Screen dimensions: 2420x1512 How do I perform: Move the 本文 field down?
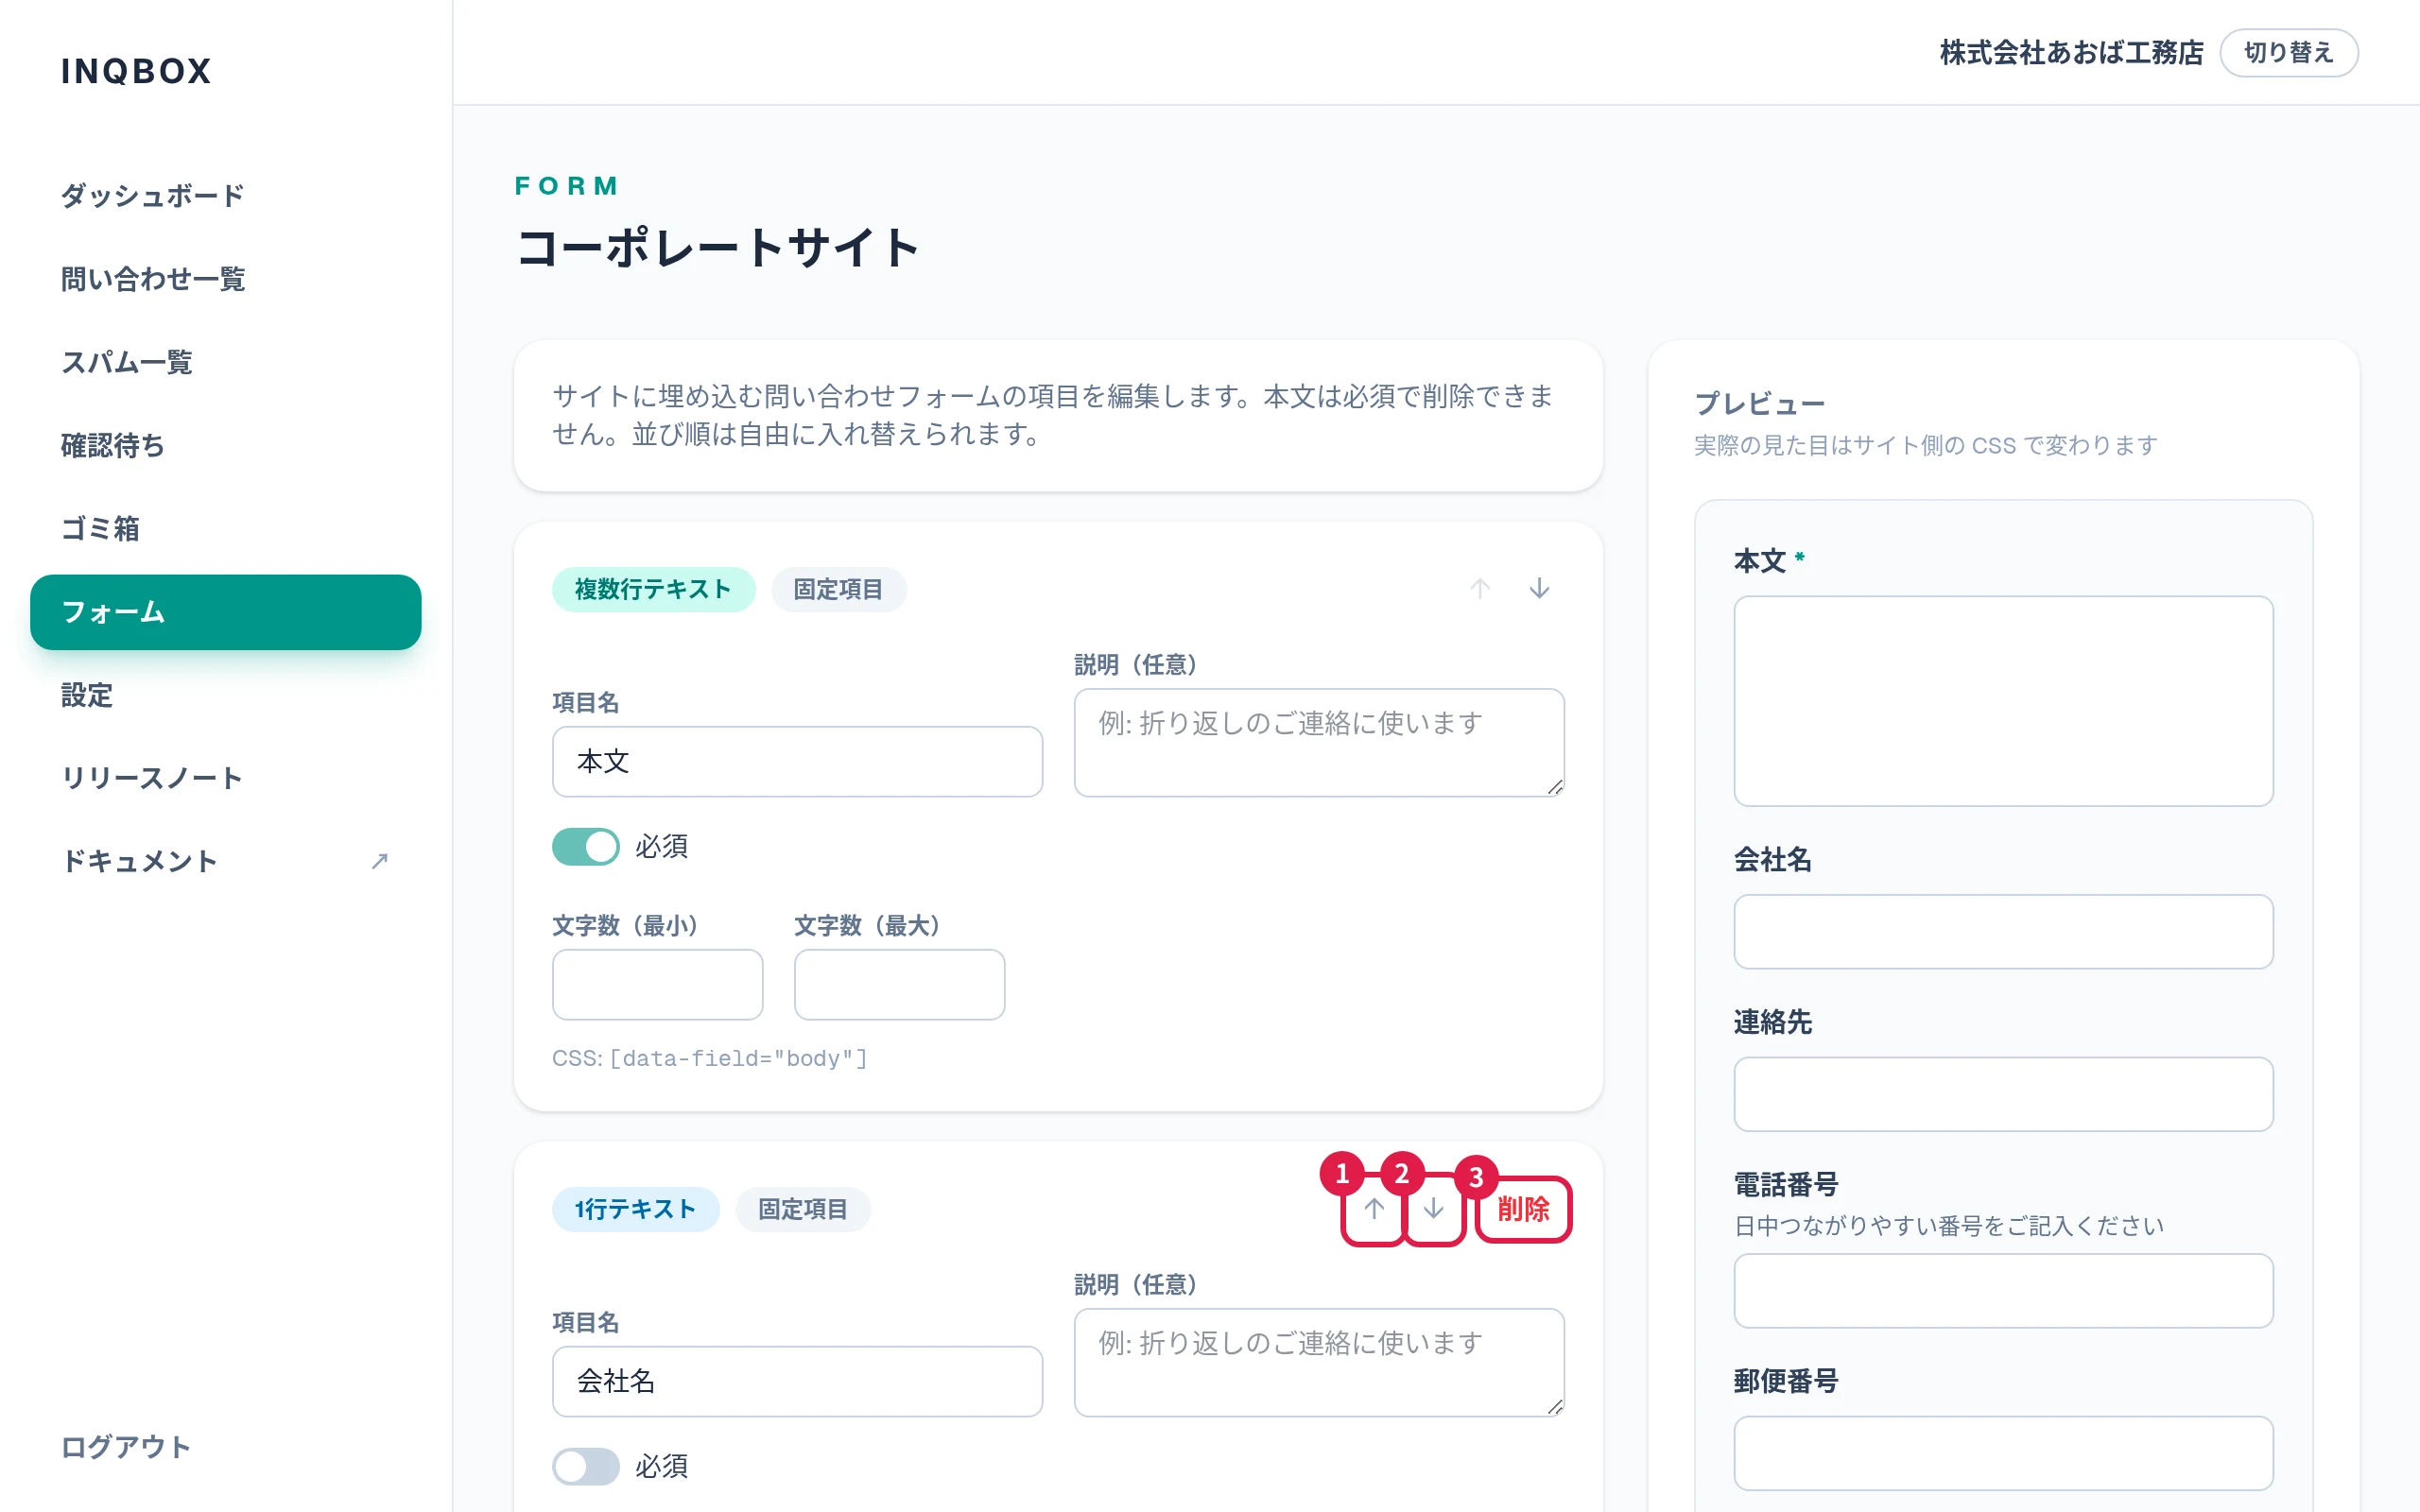point(1539,589)
